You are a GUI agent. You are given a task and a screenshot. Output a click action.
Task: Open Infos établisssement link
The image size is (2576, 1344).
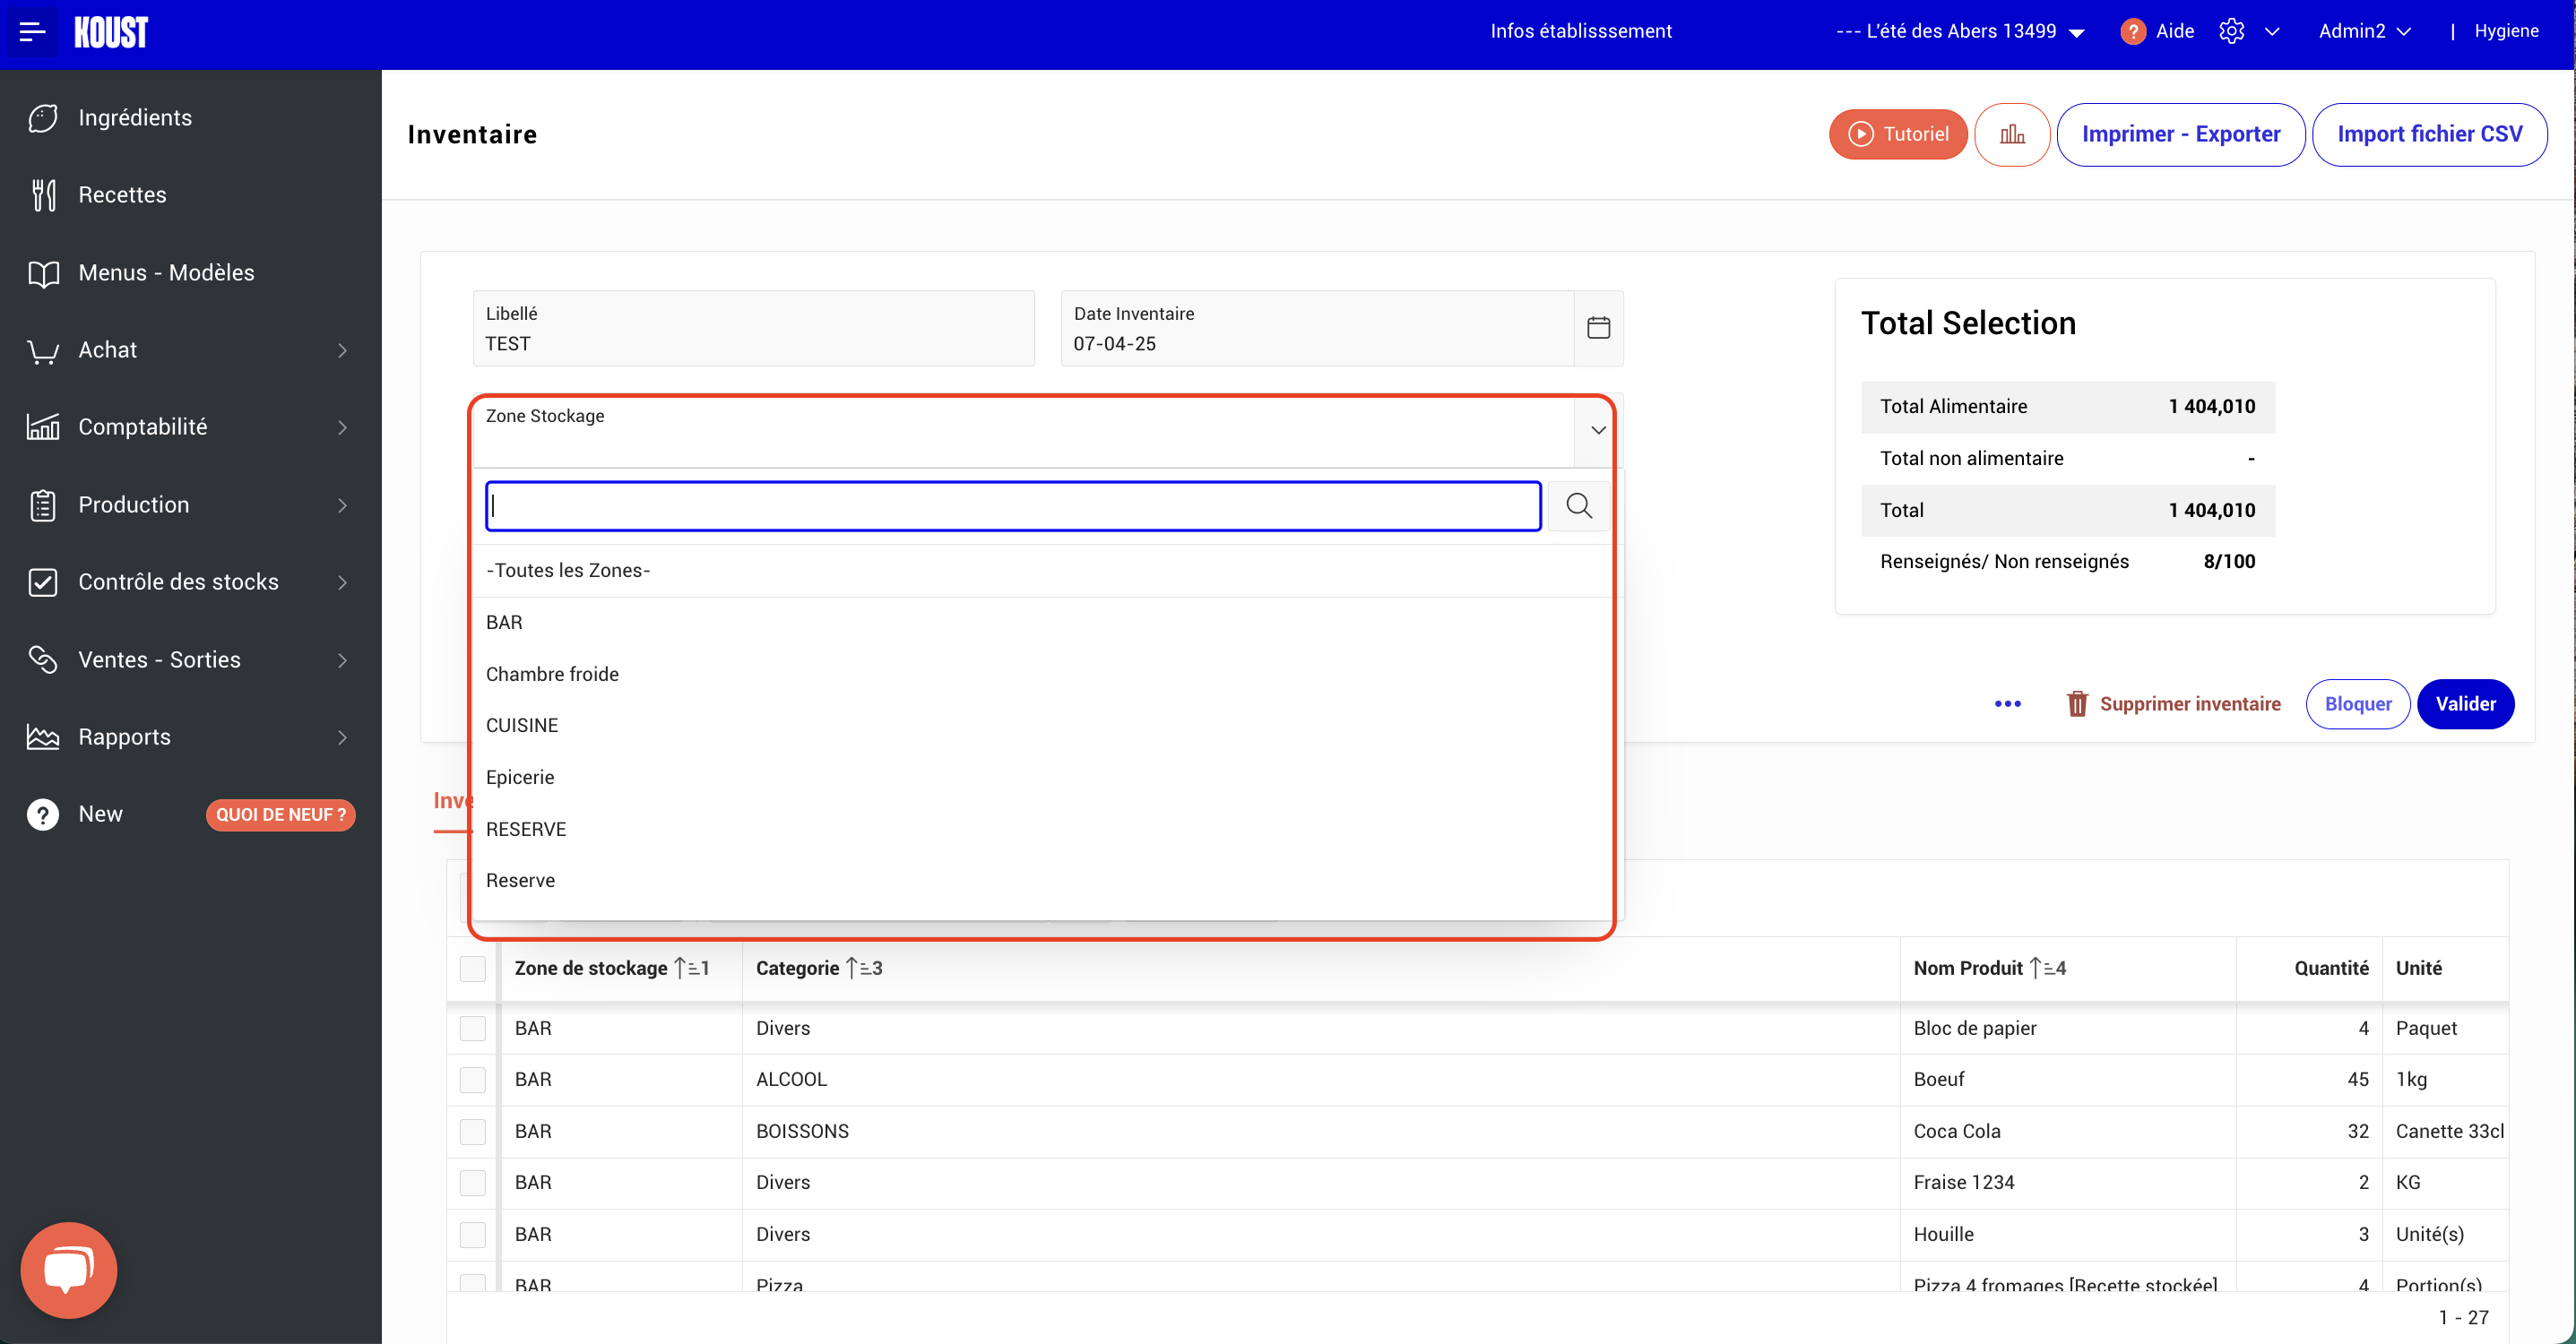(x=1581, y=32)
